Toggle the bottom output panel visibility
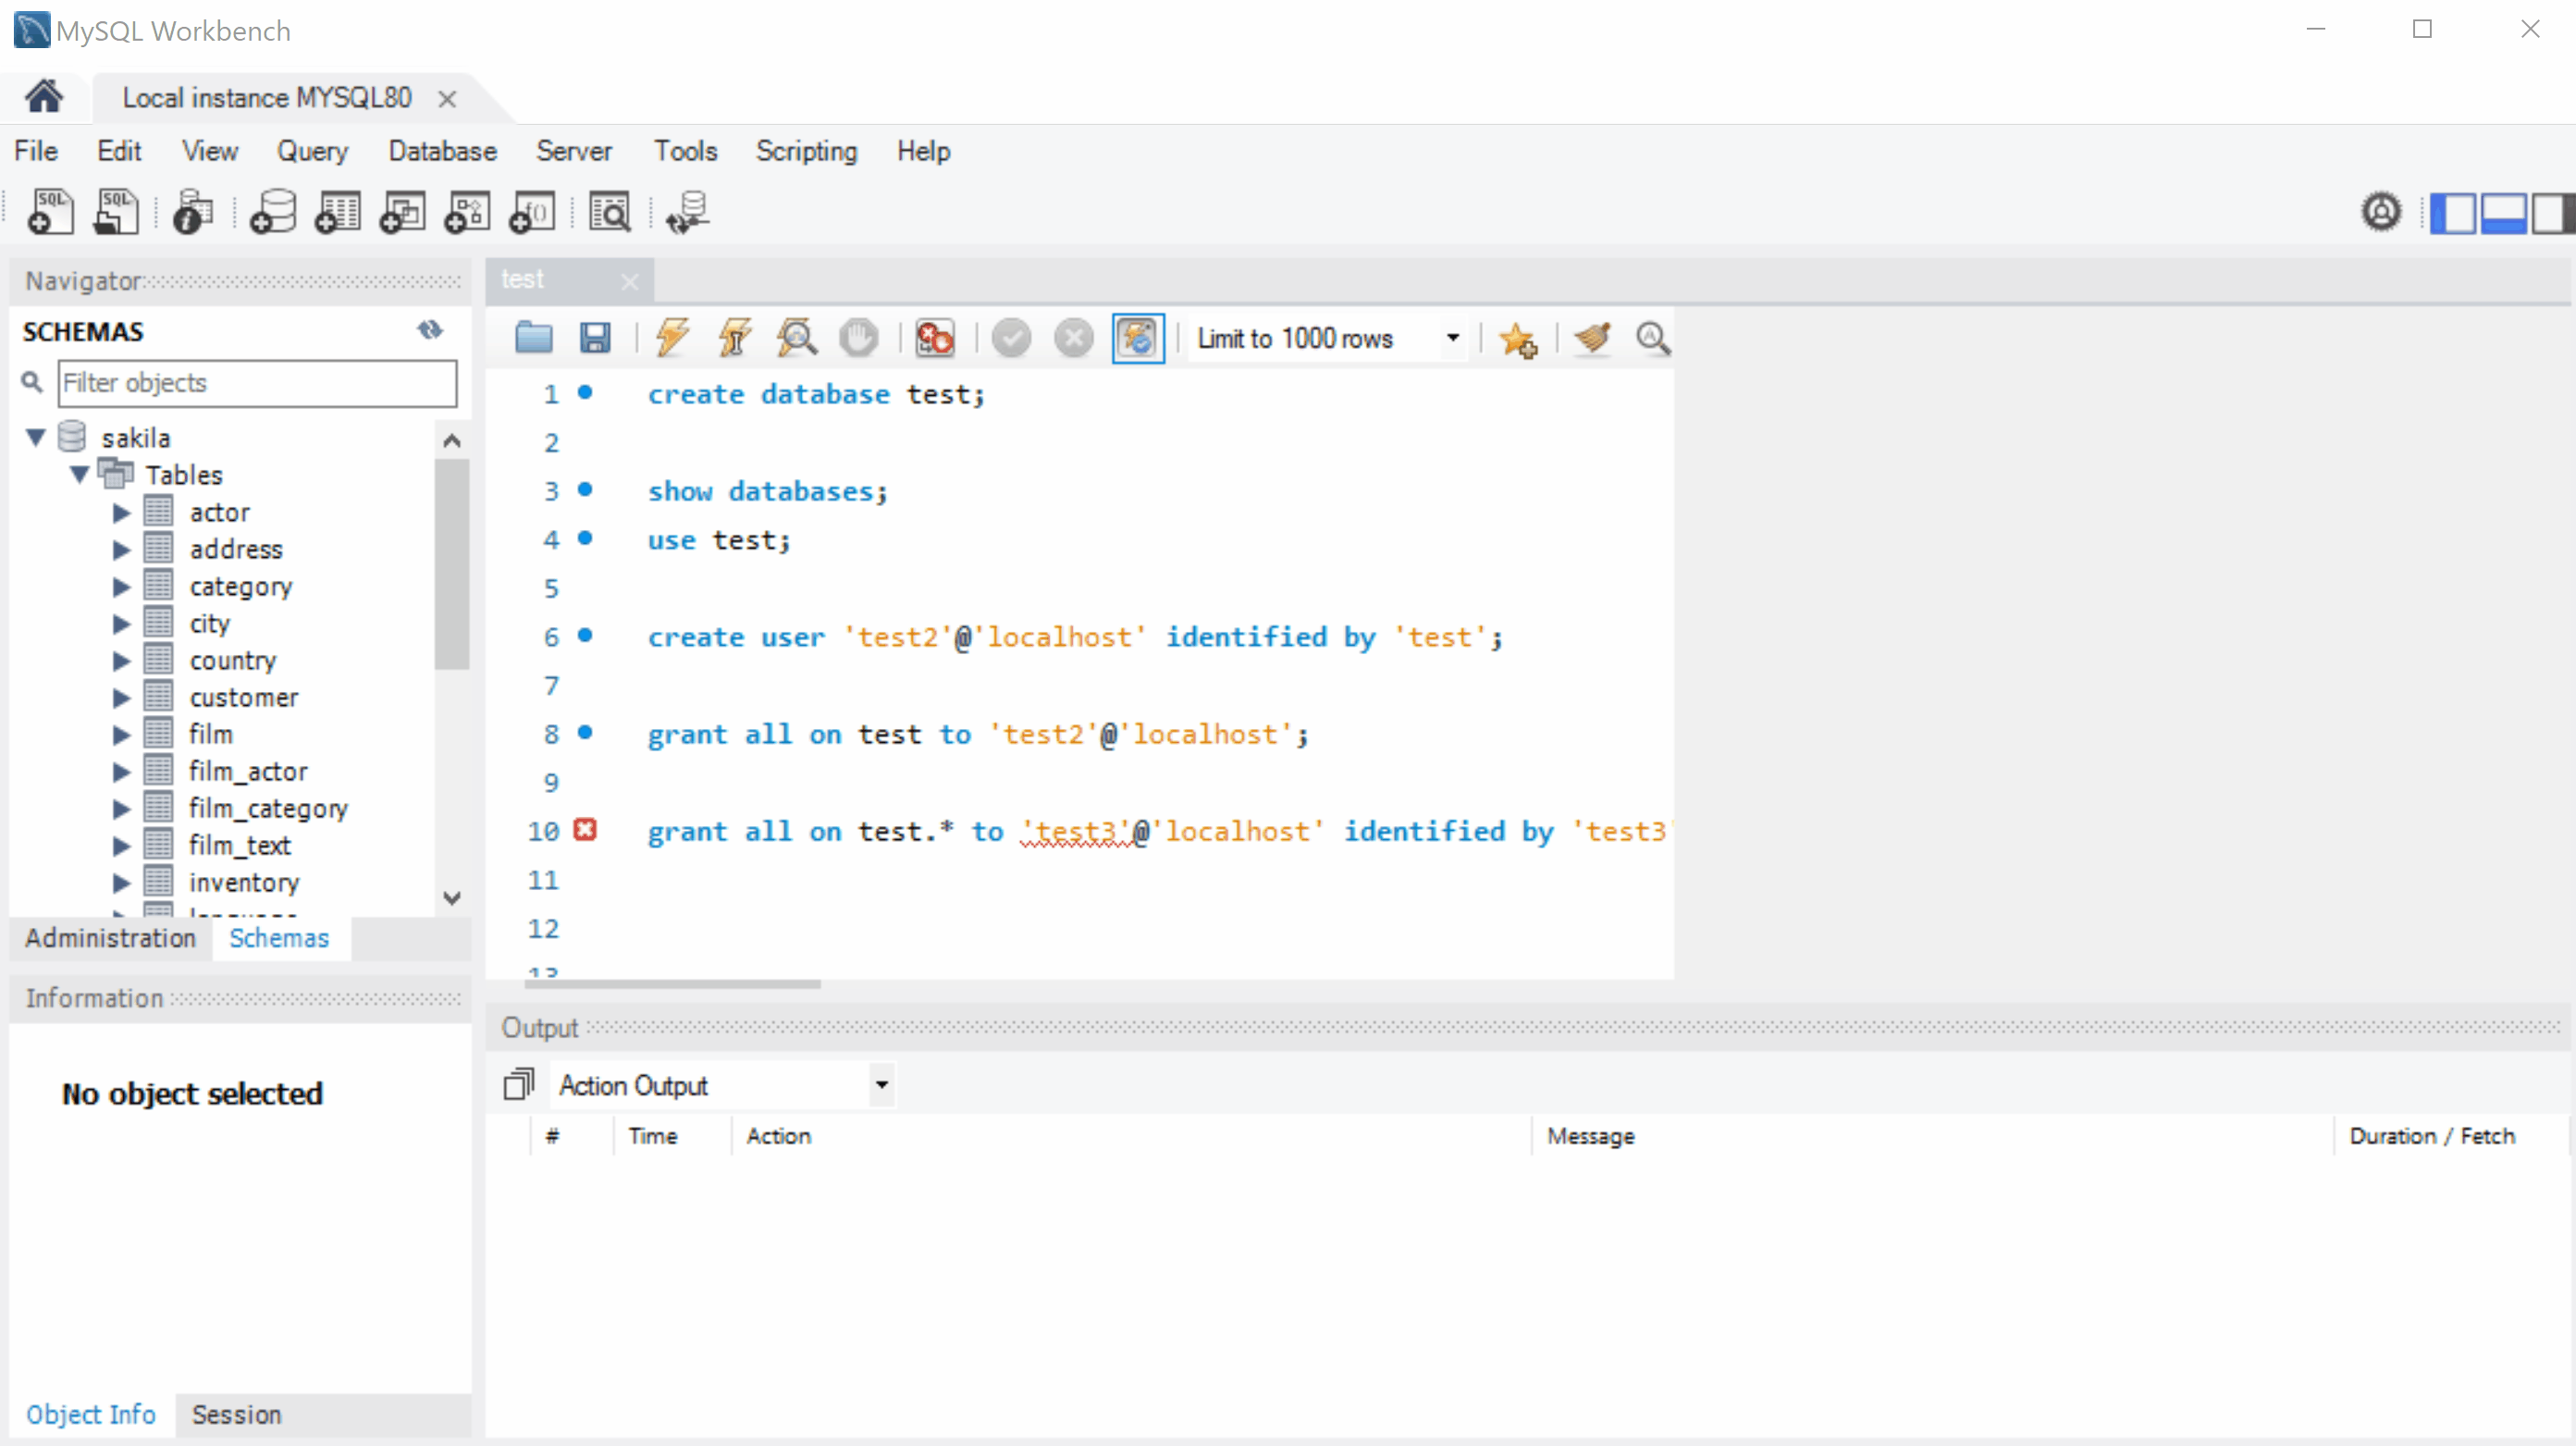The height and width of the screenshot is (1446, 2576). tap(2503, 212)
